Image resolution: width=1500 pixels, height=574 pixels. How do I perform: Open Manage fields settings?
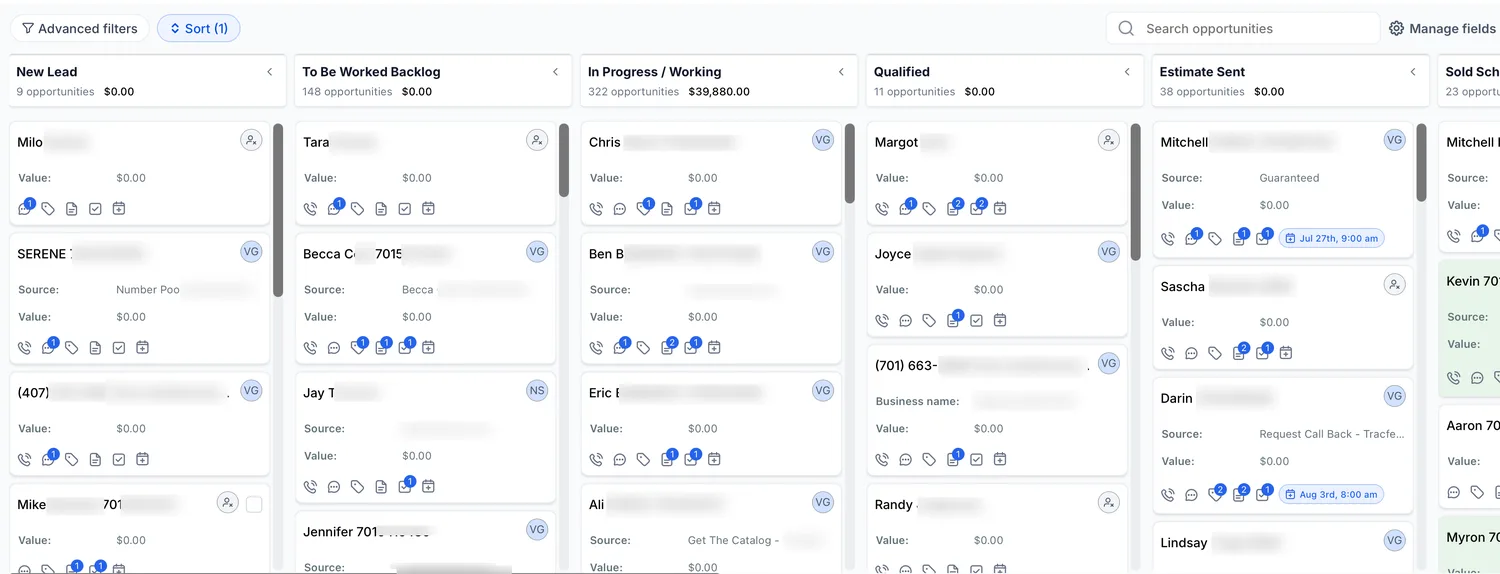[1442, 29]
